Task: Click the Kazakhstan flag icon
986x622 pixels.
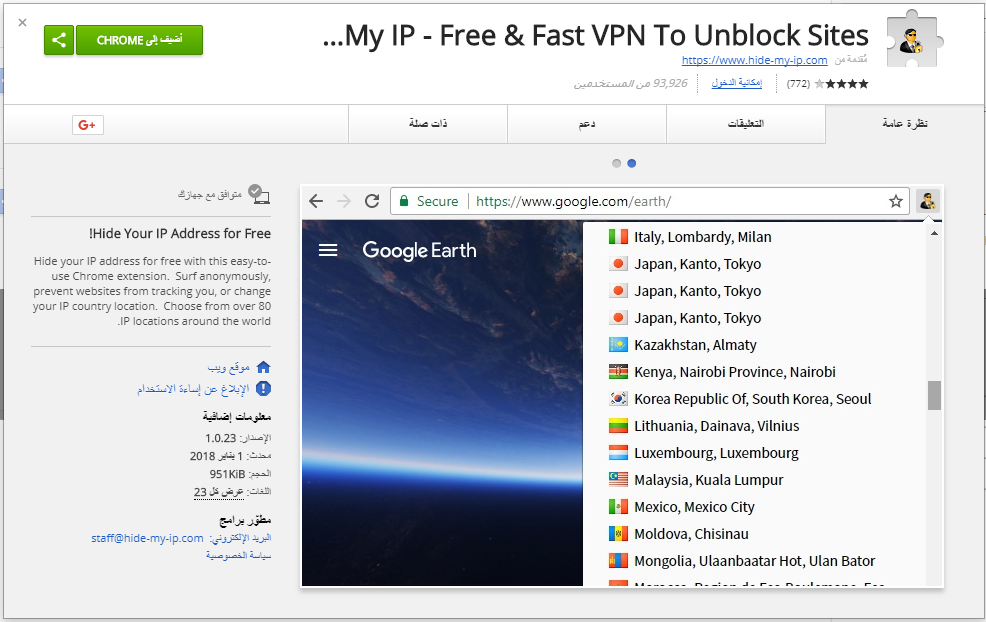Action: pyautogui.click(x=618, y=345)
